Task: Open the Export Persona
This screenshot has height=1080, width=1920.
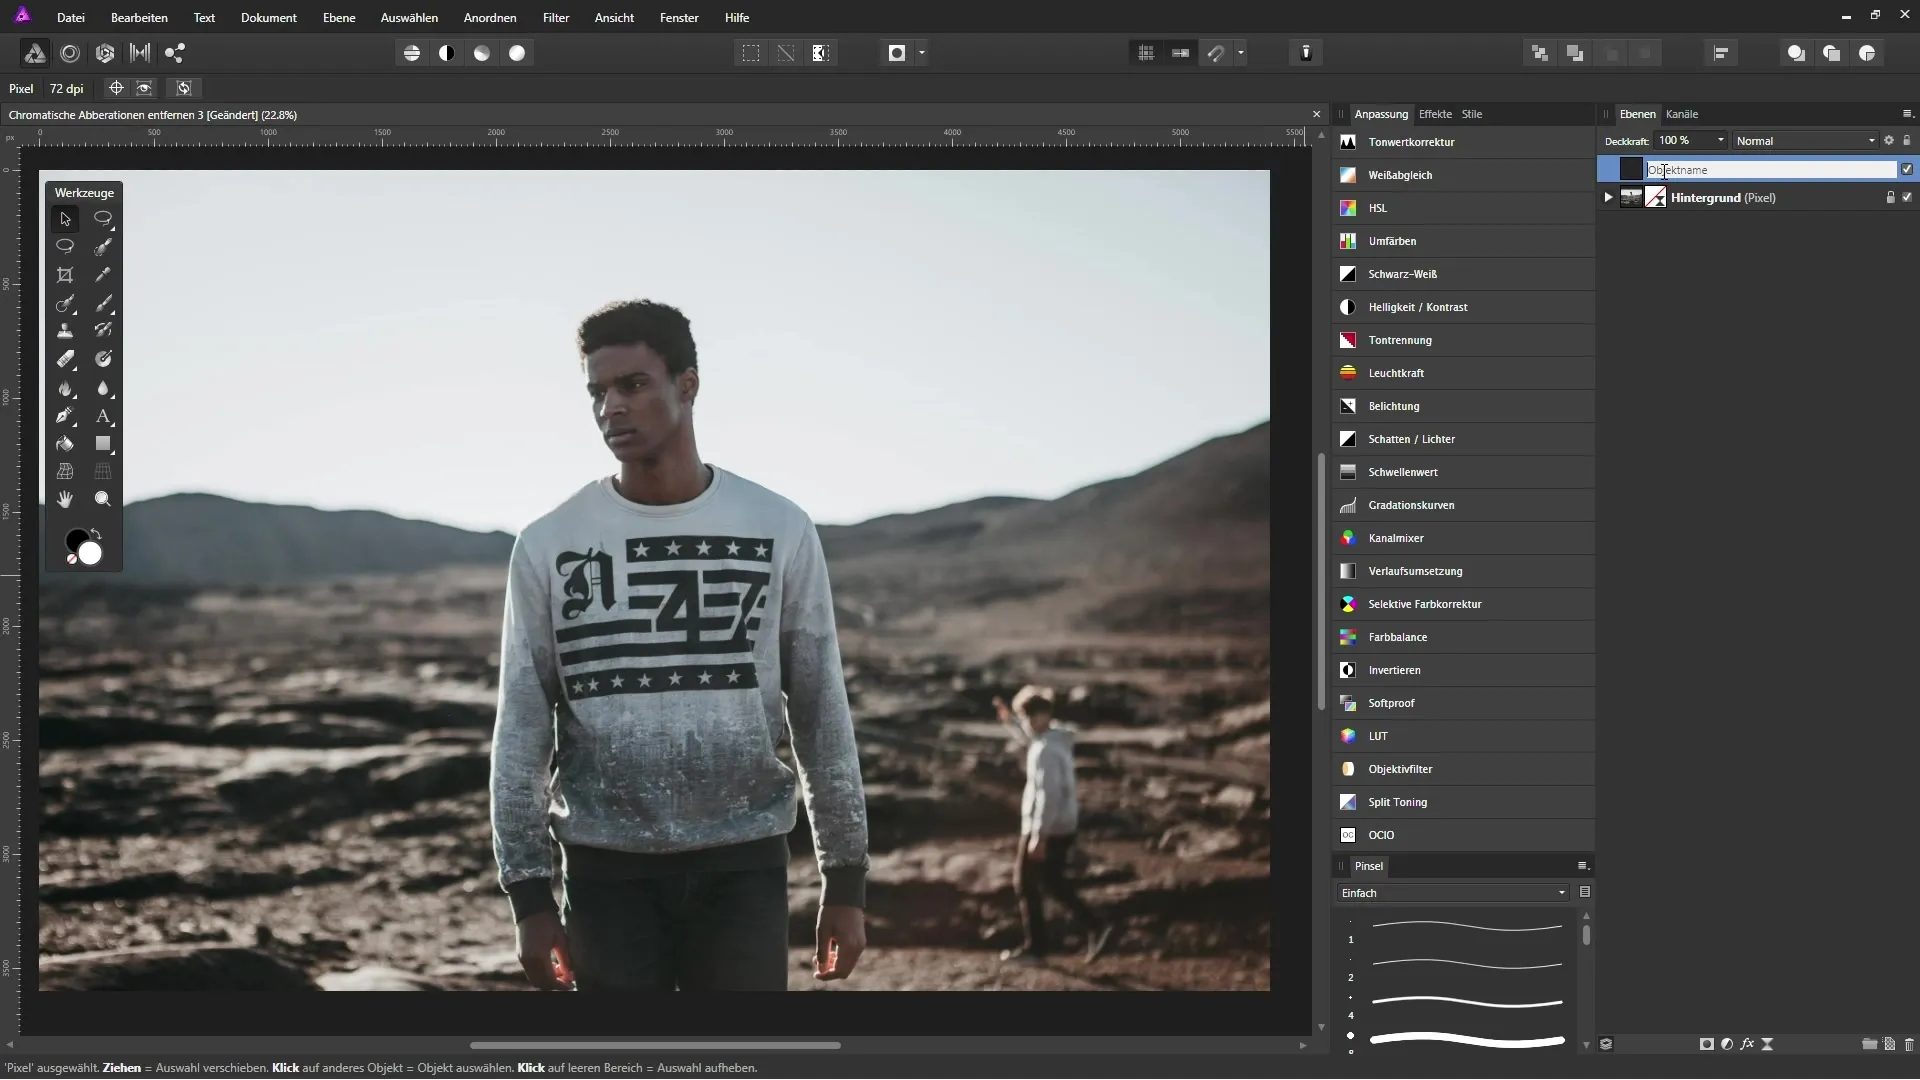Action: click(175, 53)
